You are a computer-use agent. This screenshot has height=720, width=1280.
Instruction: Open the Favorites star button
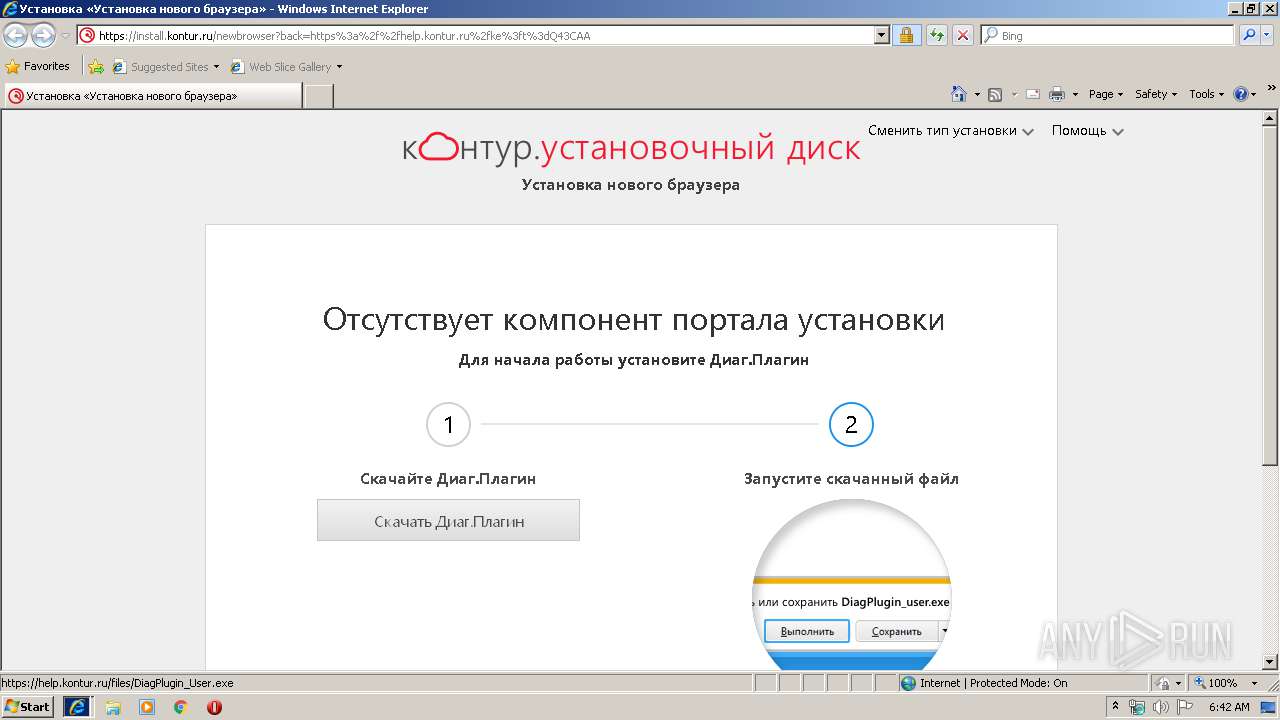(x=38, y=66)
